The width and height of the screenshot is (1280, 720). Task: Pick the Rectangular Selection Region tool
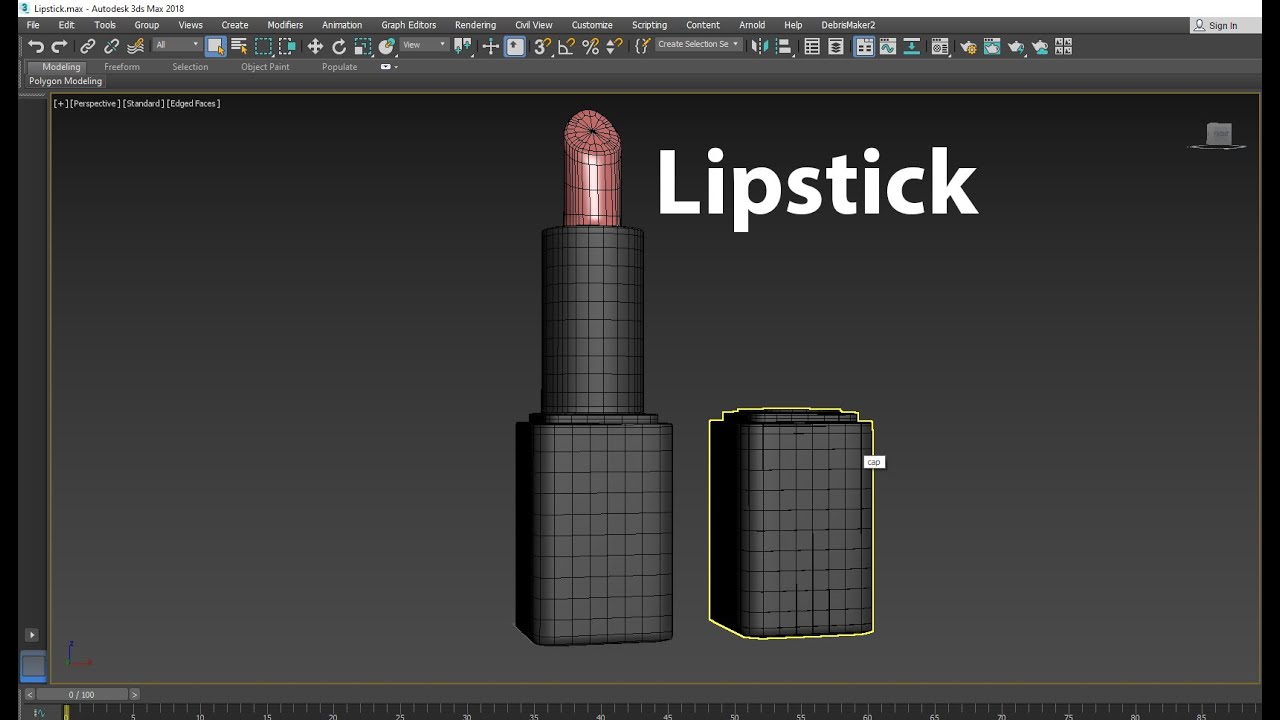click(263, 46)
